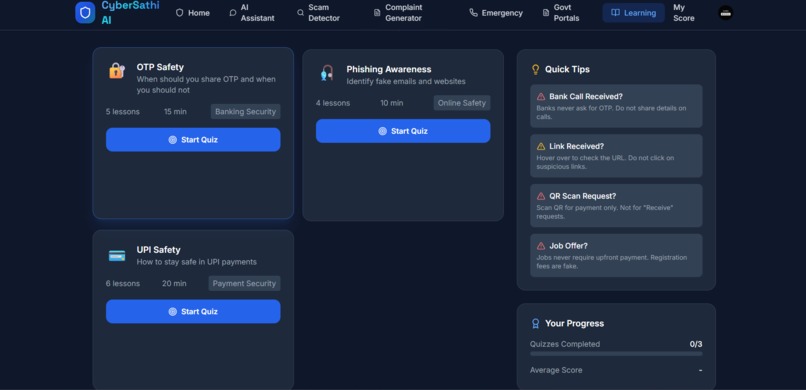The image size is (806, 390).
Task: Click the Govt Portals document icon
Action: [x=545, y=13]
